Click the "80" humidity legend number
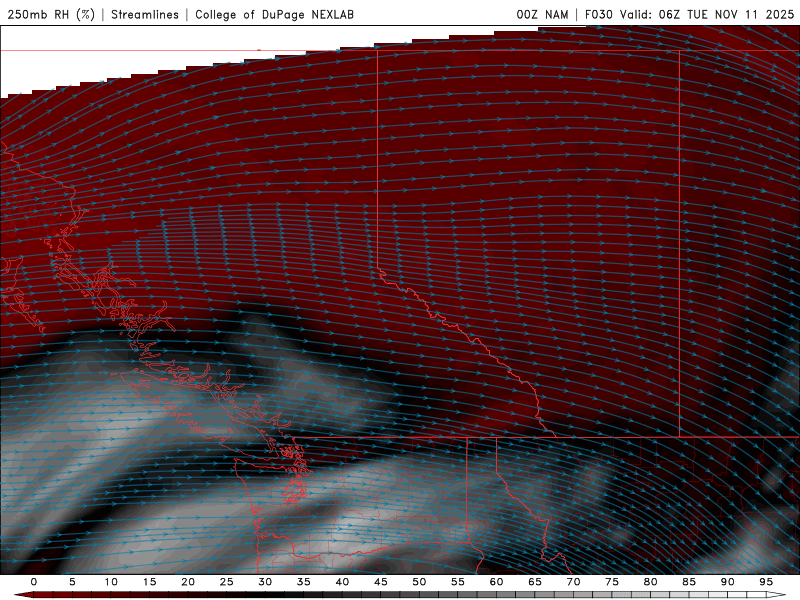The height and width of the screenshot is (600, 800). 650,582
